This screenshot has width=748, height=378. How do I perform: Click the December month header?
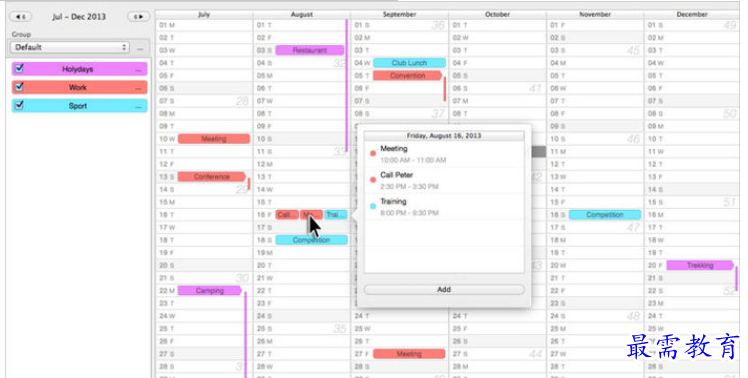click(692, 14)
